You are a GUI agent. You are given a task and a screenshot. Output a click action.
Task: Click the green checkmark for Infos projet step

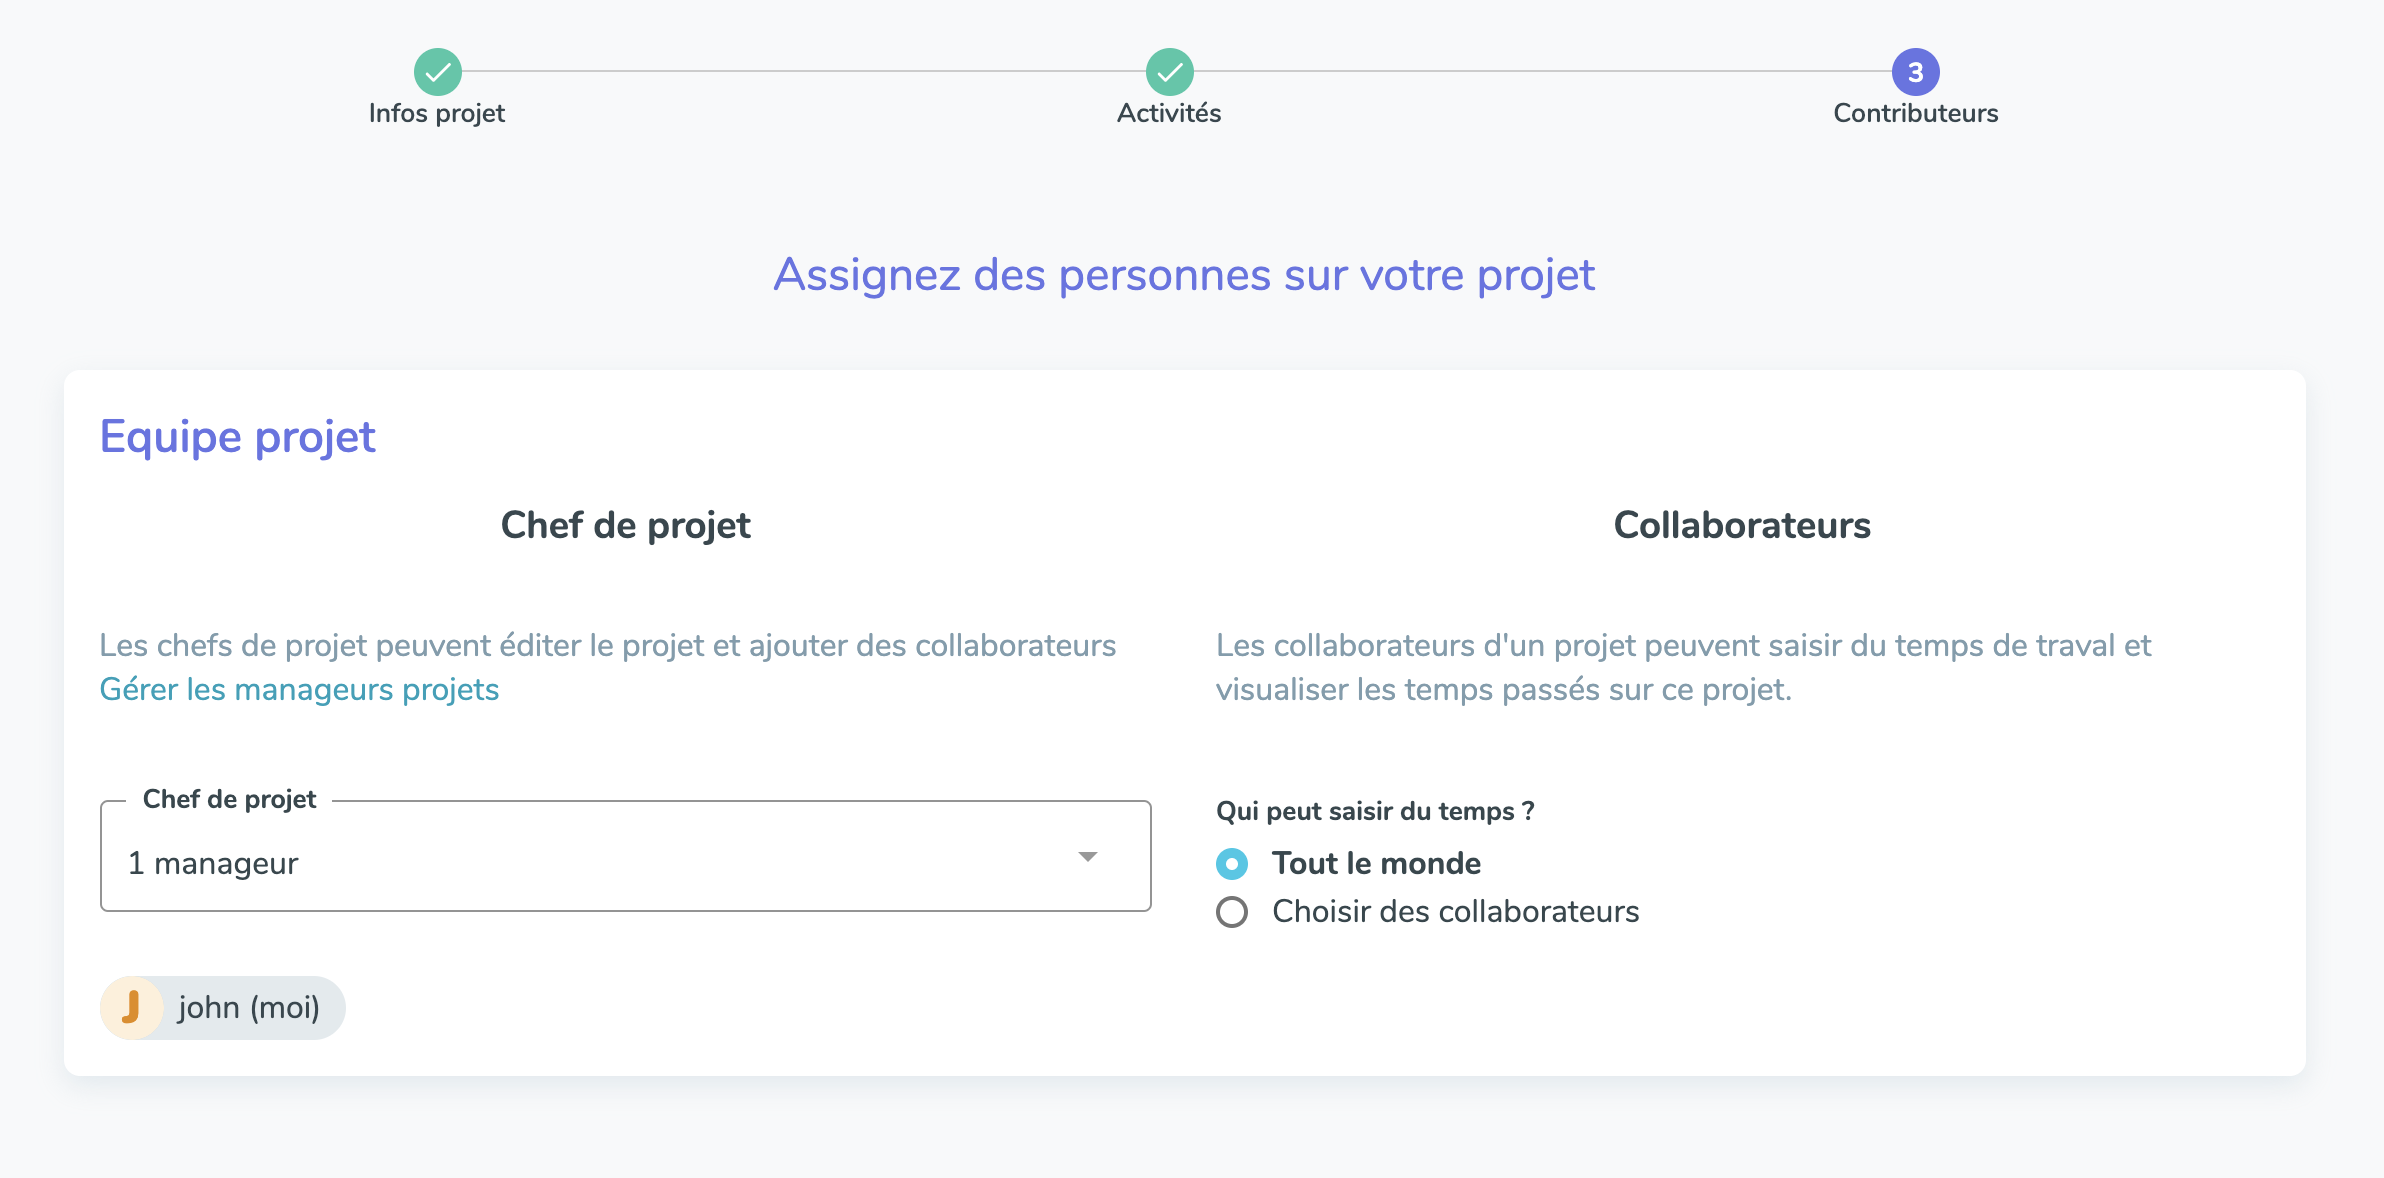pyautogui.click(x=438, y=72)
